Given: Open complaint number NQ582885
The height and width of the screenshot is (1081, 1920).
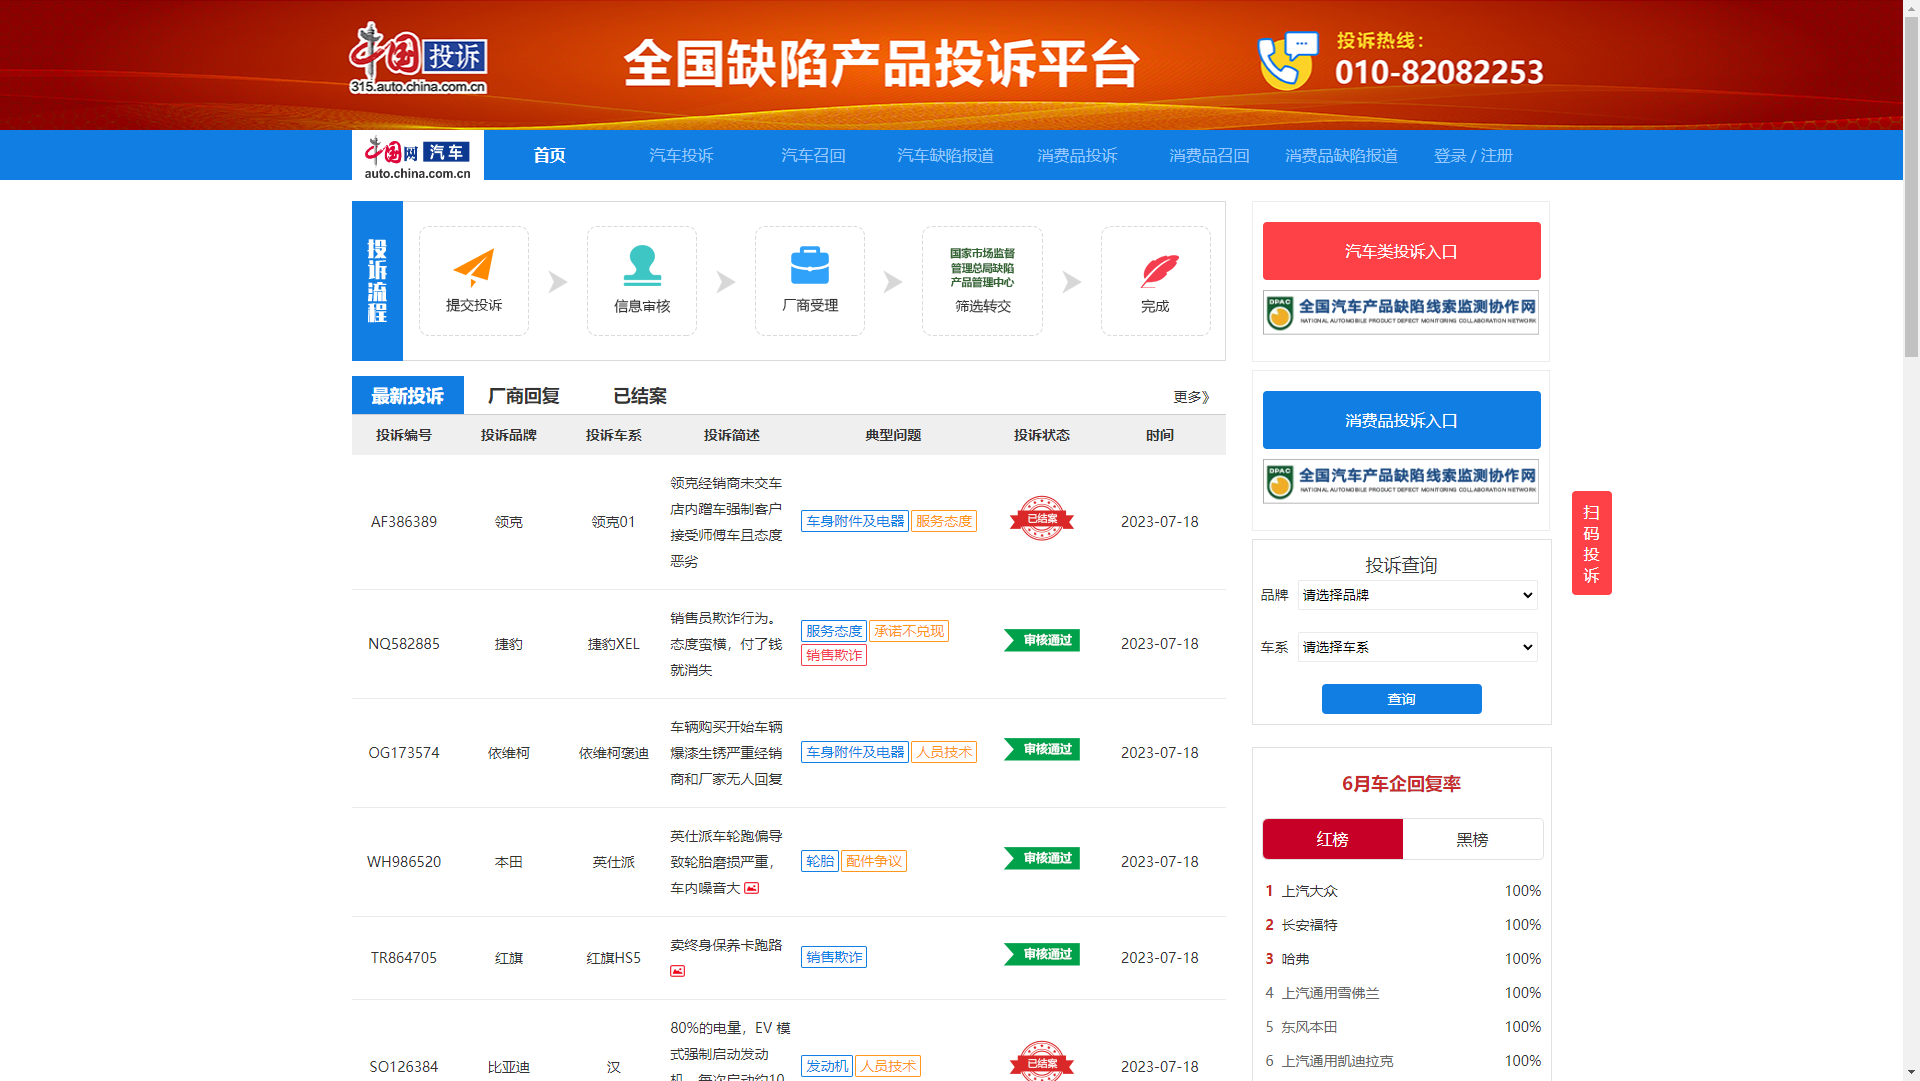Looking at the screenshot, I should click(x=404, y=644).
